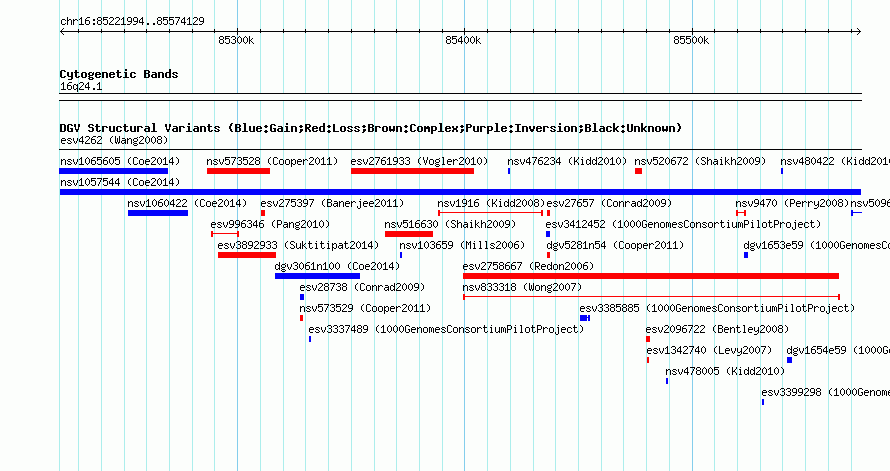Screen dimensions: 890x471
Task: Click the dgv5281n54 (Cooper2011) label
Action: coord(615,245)
